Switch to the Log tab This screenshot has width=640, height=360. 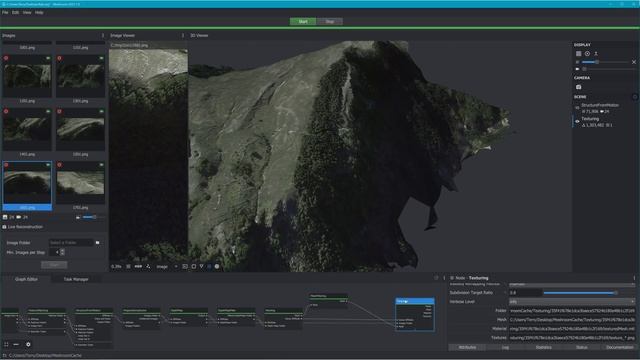[505, 347]
